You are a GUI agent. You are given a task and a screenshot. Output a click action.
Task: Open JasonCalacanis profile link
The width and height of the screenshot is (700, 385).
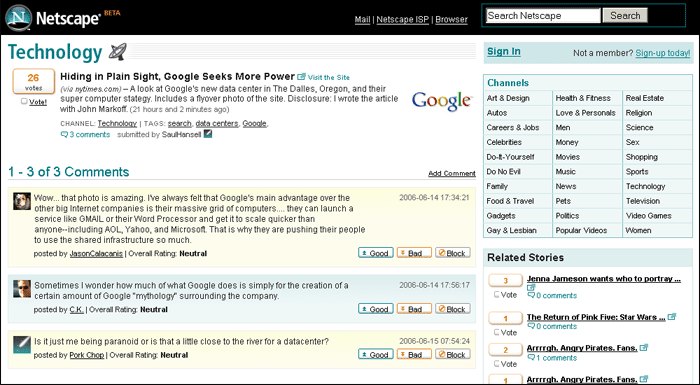(x=96, y=253)
